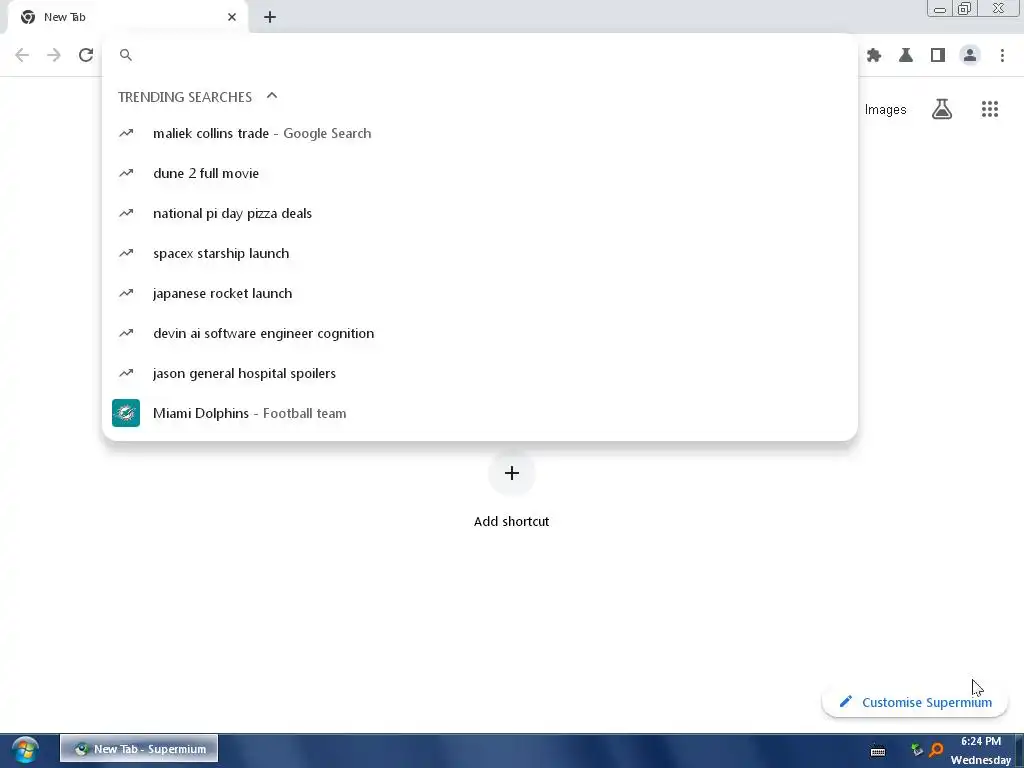The height and width of the screenshot is (768, 1024).
Task: Click the Miami Dolphins team logo
Action: [126, 413]
